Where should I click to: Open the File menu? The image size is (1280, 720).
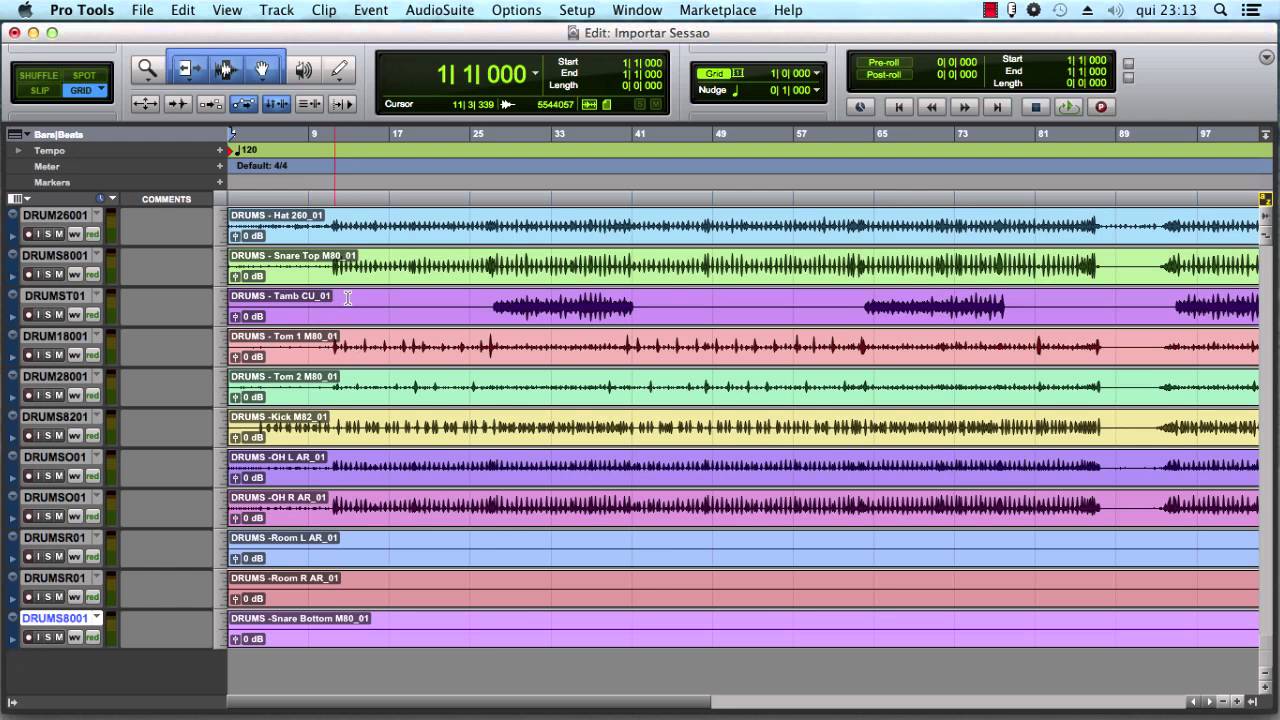[x=142, y=10]
